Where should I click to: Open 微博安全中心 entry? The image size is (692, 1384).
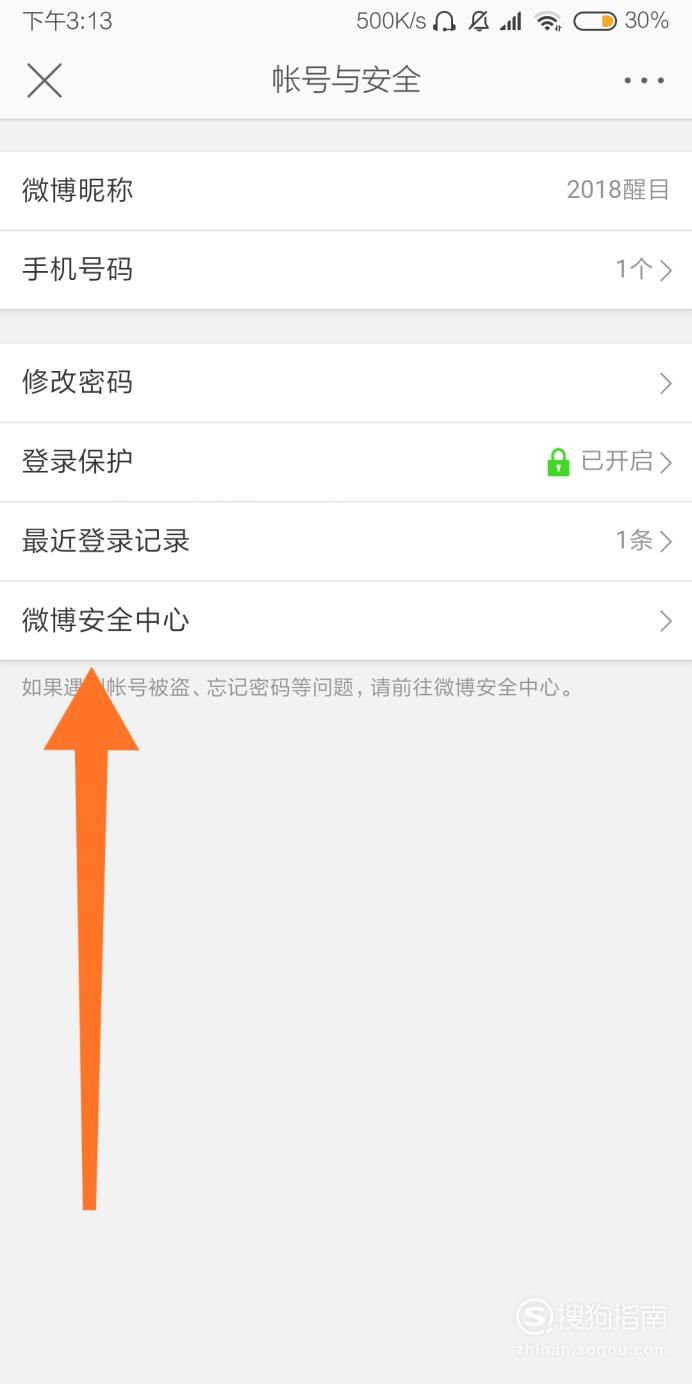tap(346, 621)
